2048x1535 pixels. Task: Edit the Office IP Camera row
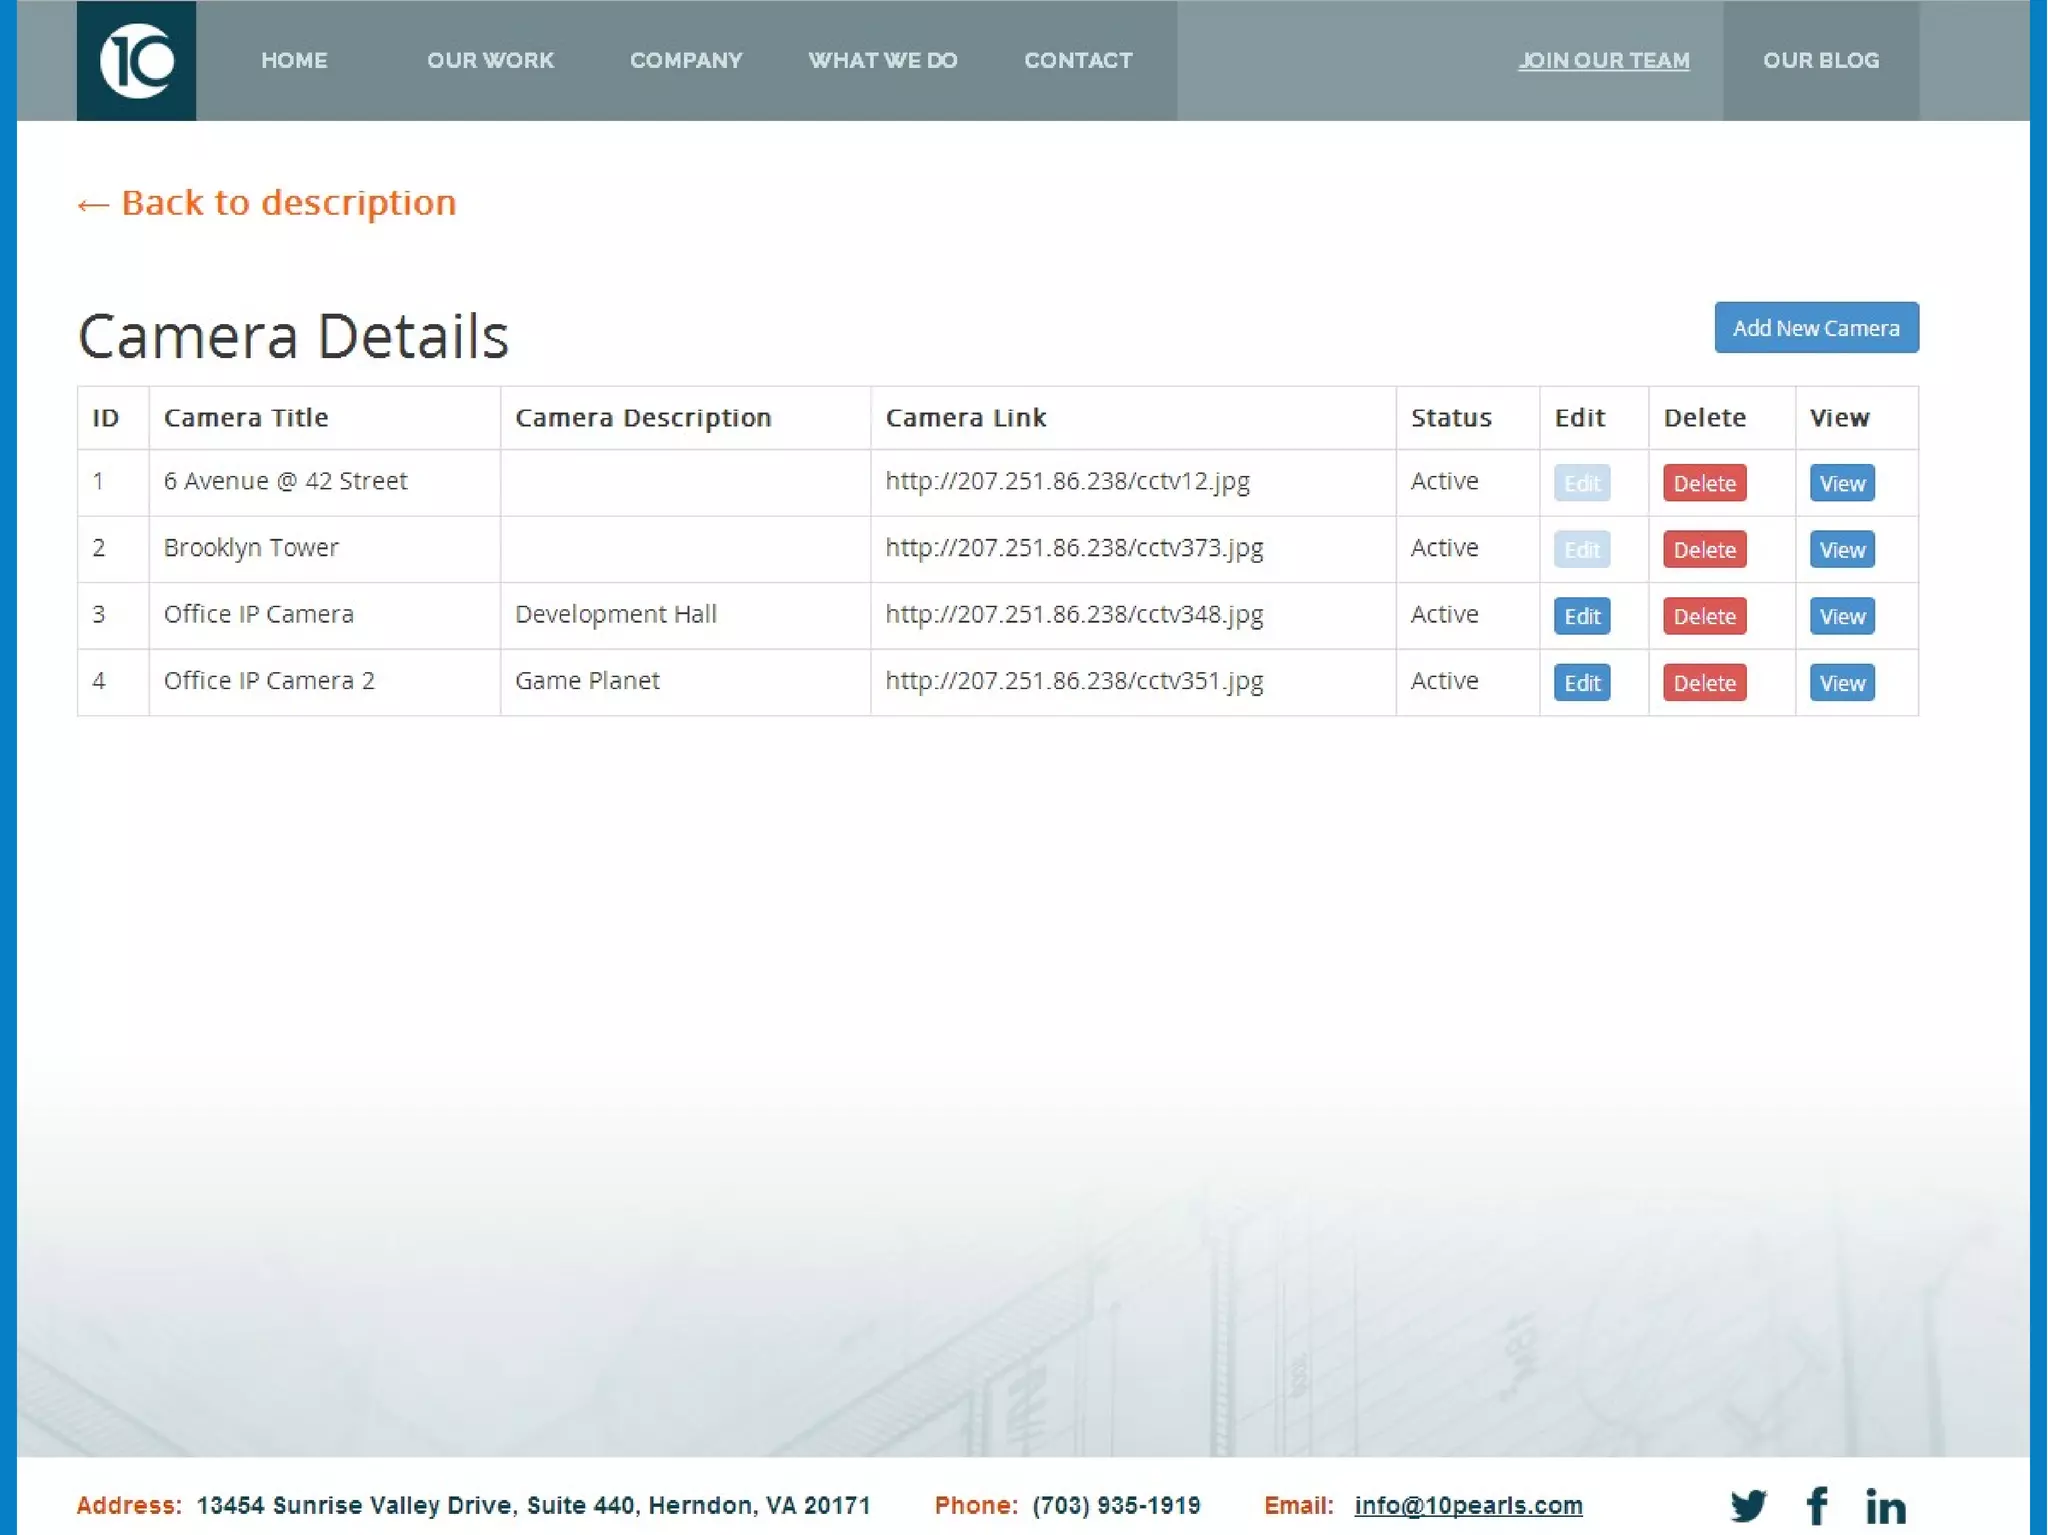coord(1581,616)
